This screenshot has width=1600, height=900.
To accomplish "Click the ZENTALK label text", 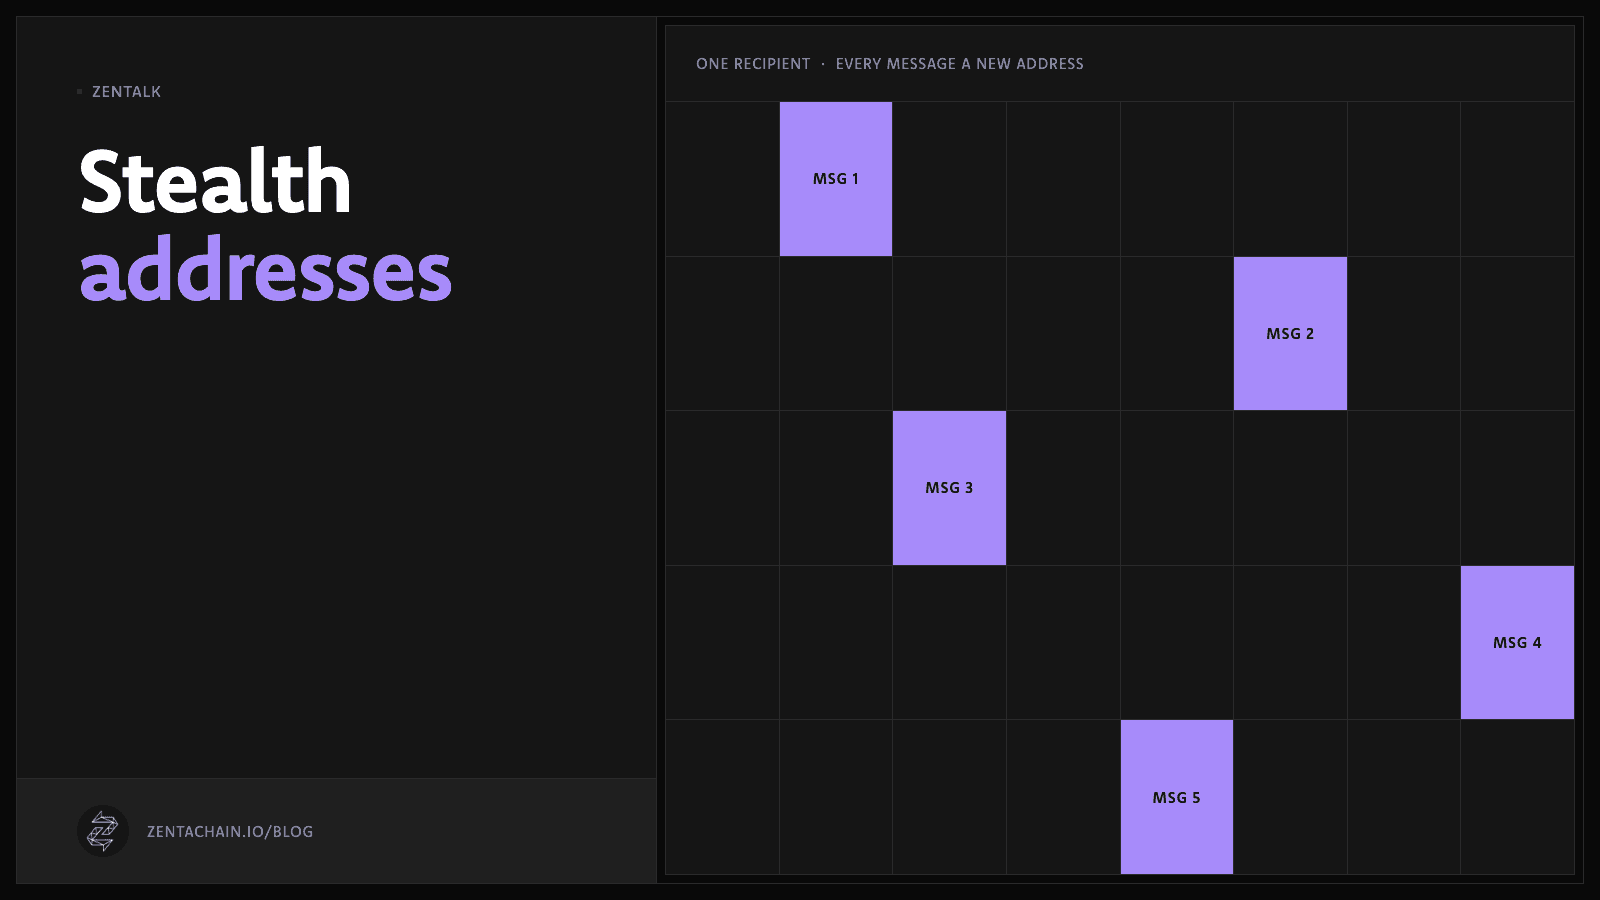I will tap(126, 92).
